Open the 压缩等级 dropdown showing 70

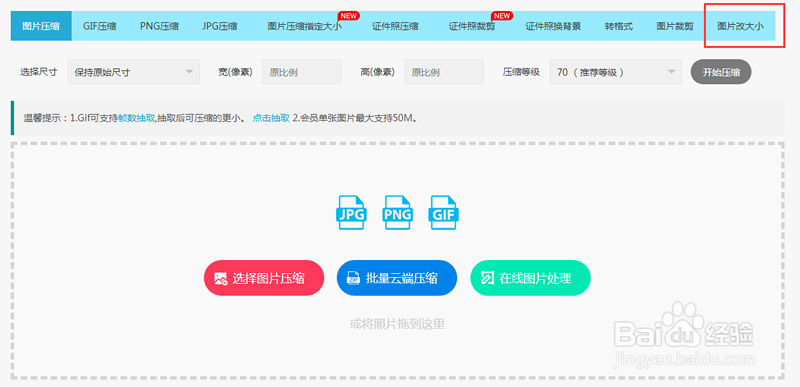click(616, 72)
